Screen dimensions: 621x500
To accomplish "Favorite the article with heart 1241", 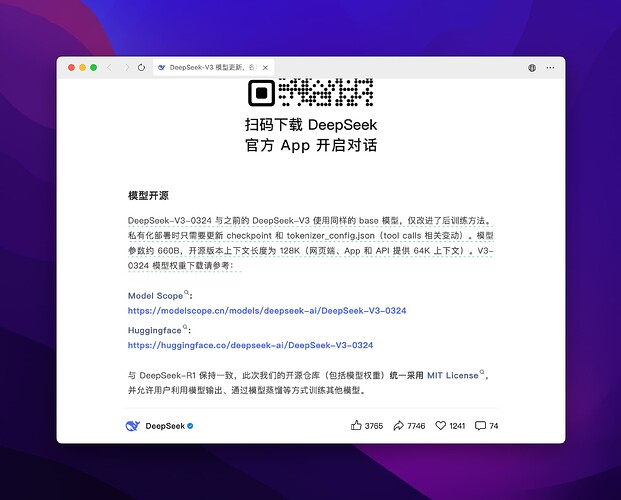I will click(450, 426).
